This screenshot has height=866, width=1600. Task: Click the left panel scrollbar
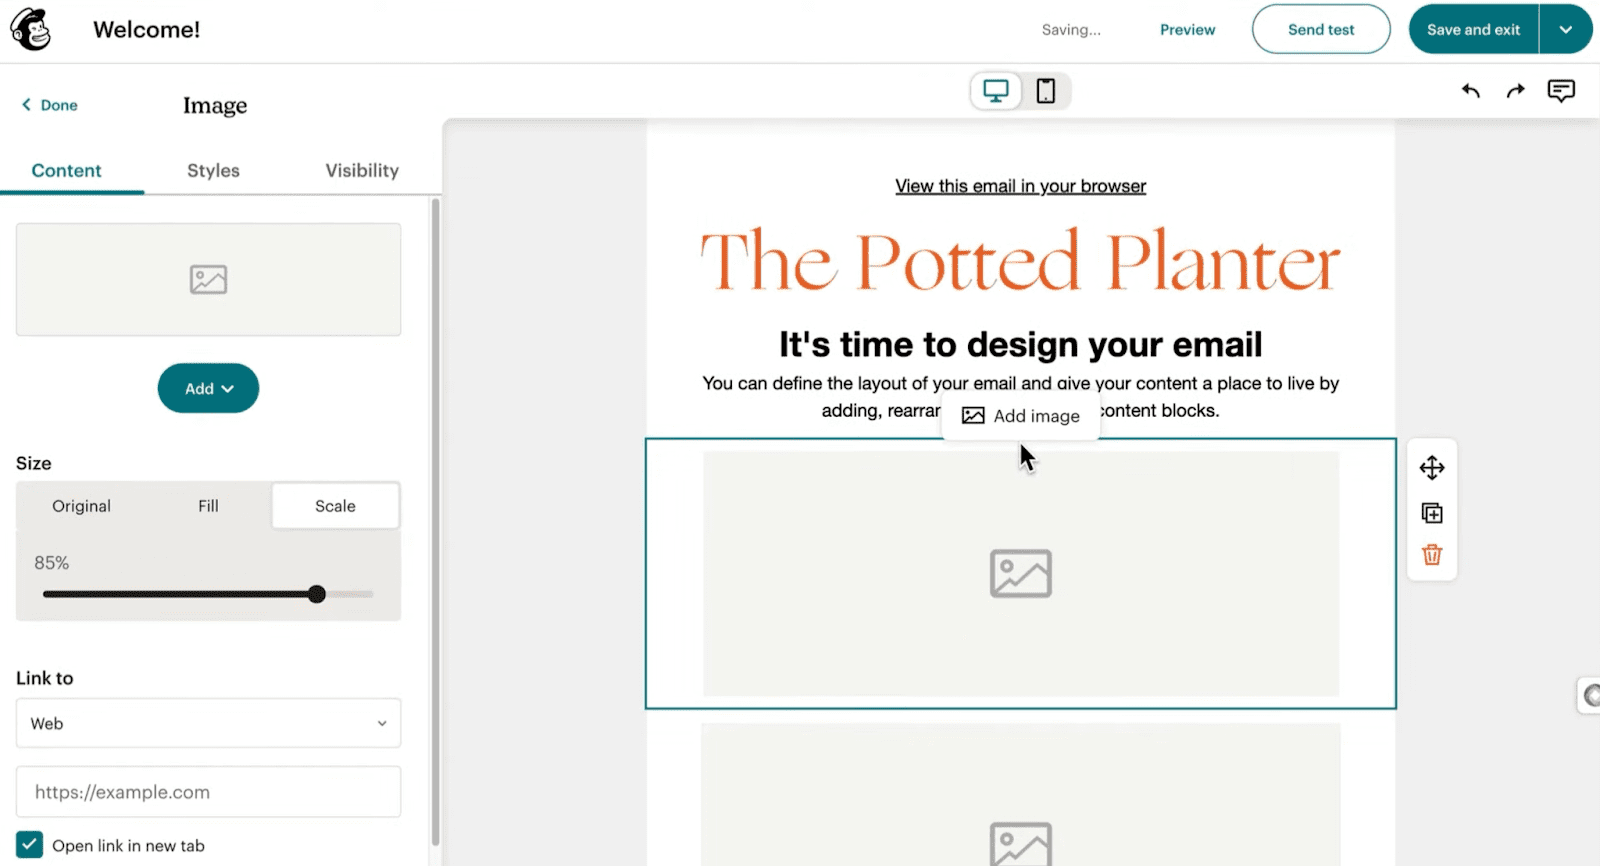(x=435, y=520)
